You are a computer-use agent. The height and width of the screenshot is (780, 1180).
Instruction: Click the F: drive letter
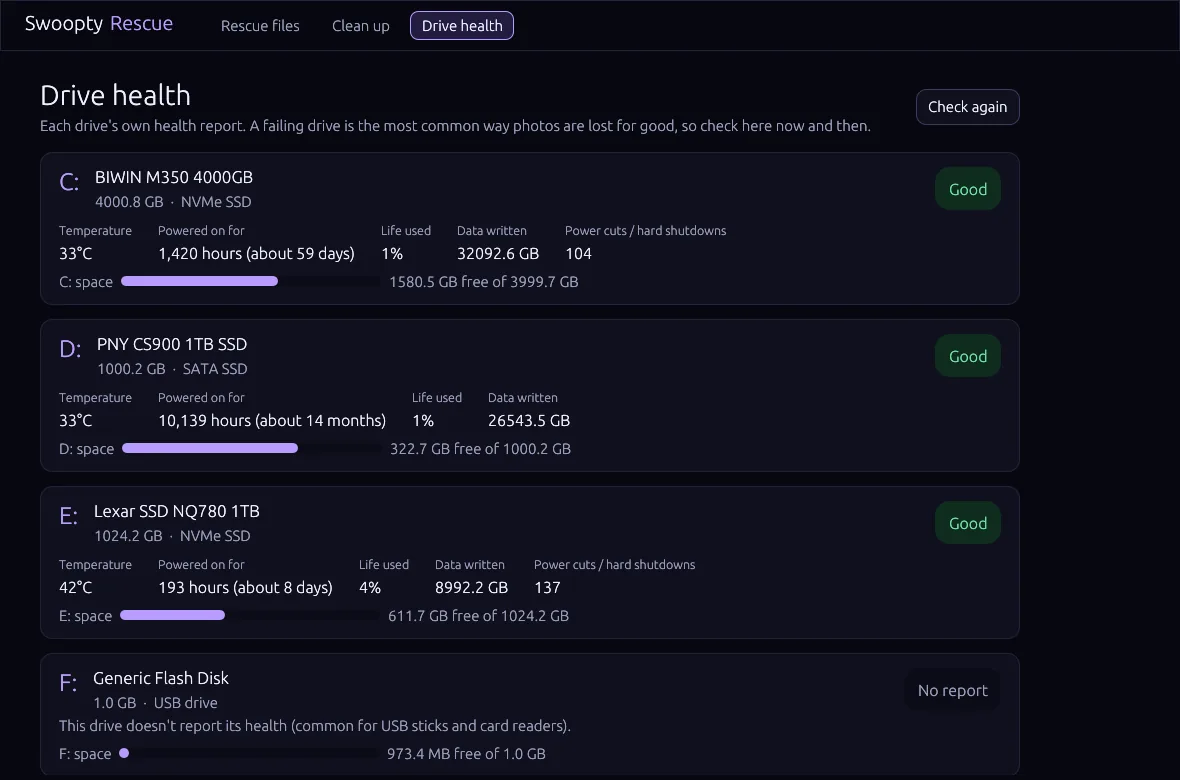point(68,684)
